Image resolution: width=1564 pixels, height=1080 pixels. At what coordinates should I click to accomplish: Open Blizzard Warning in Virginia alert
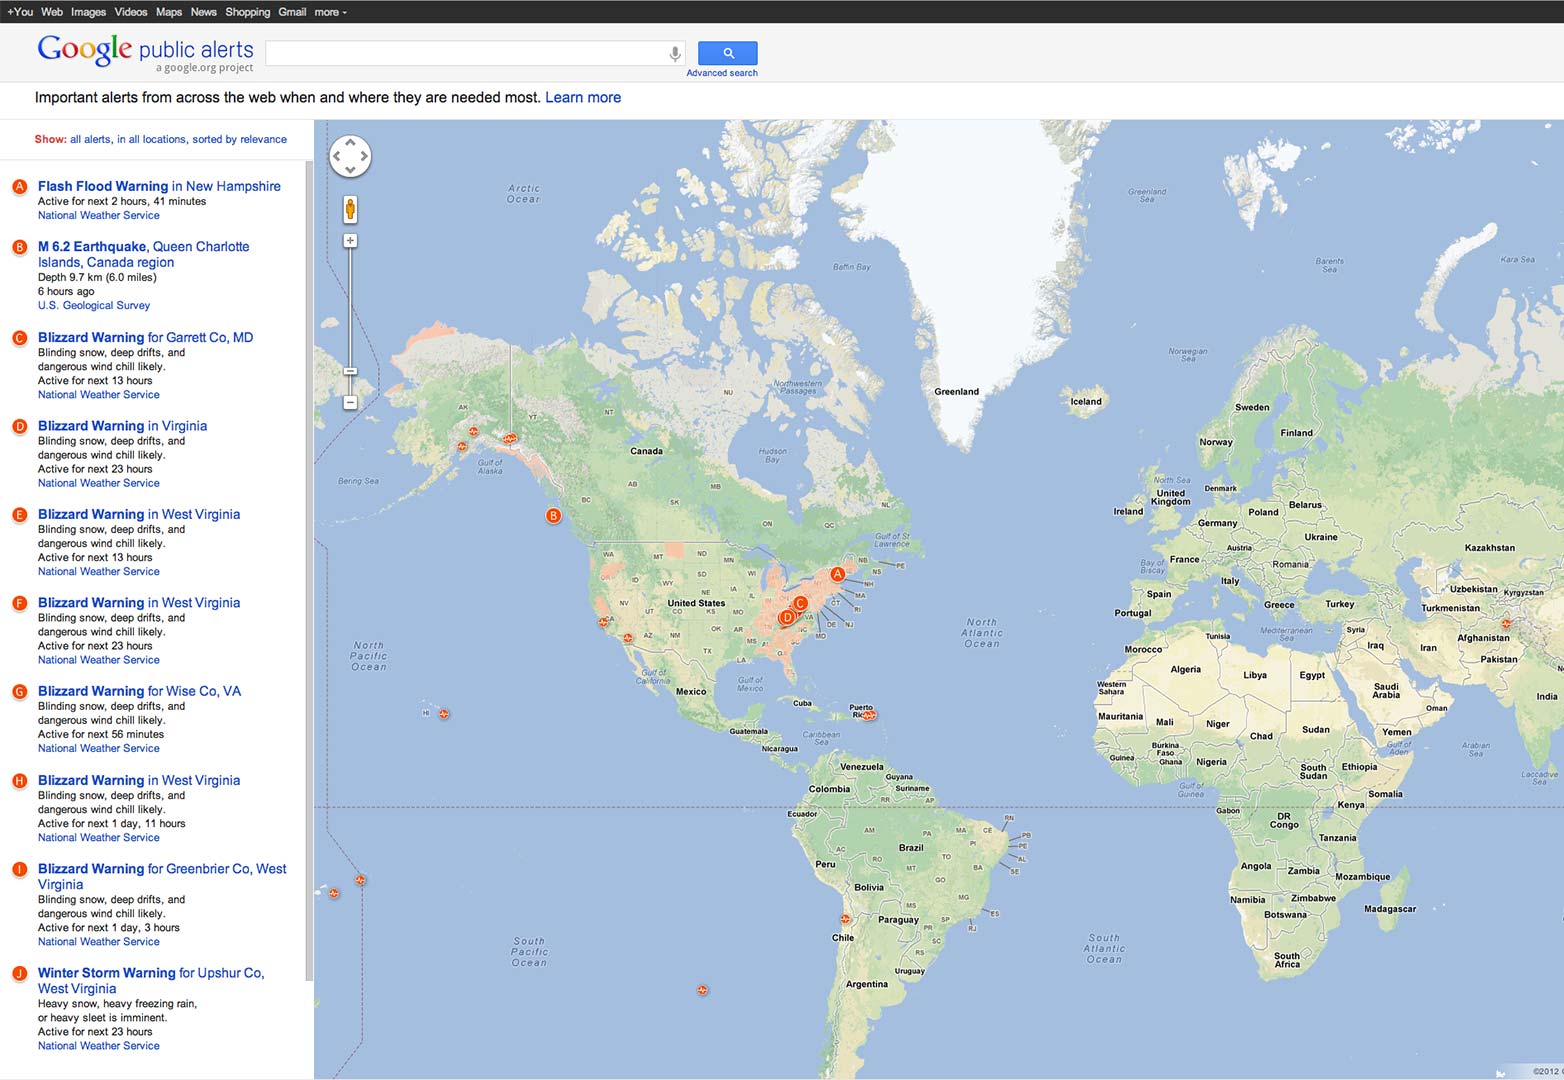point(122,426)
